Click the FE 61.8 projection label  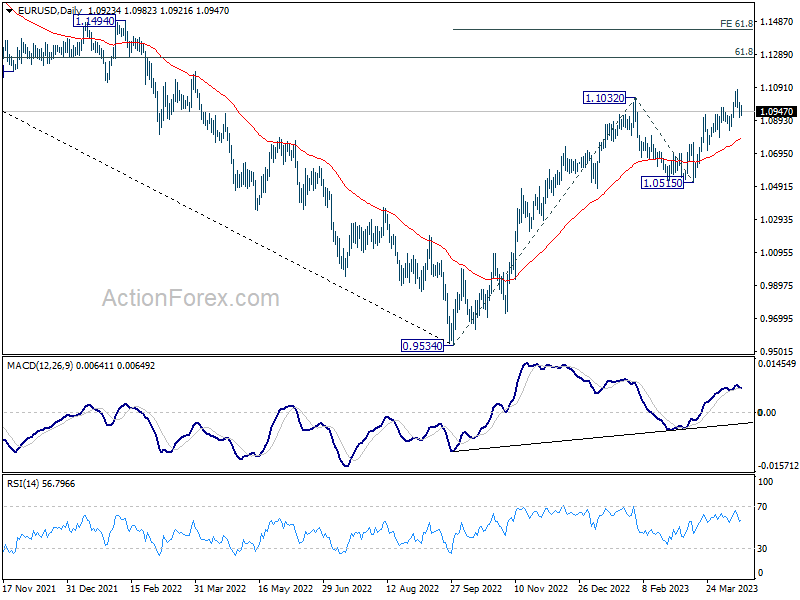[x=736, y=23]
